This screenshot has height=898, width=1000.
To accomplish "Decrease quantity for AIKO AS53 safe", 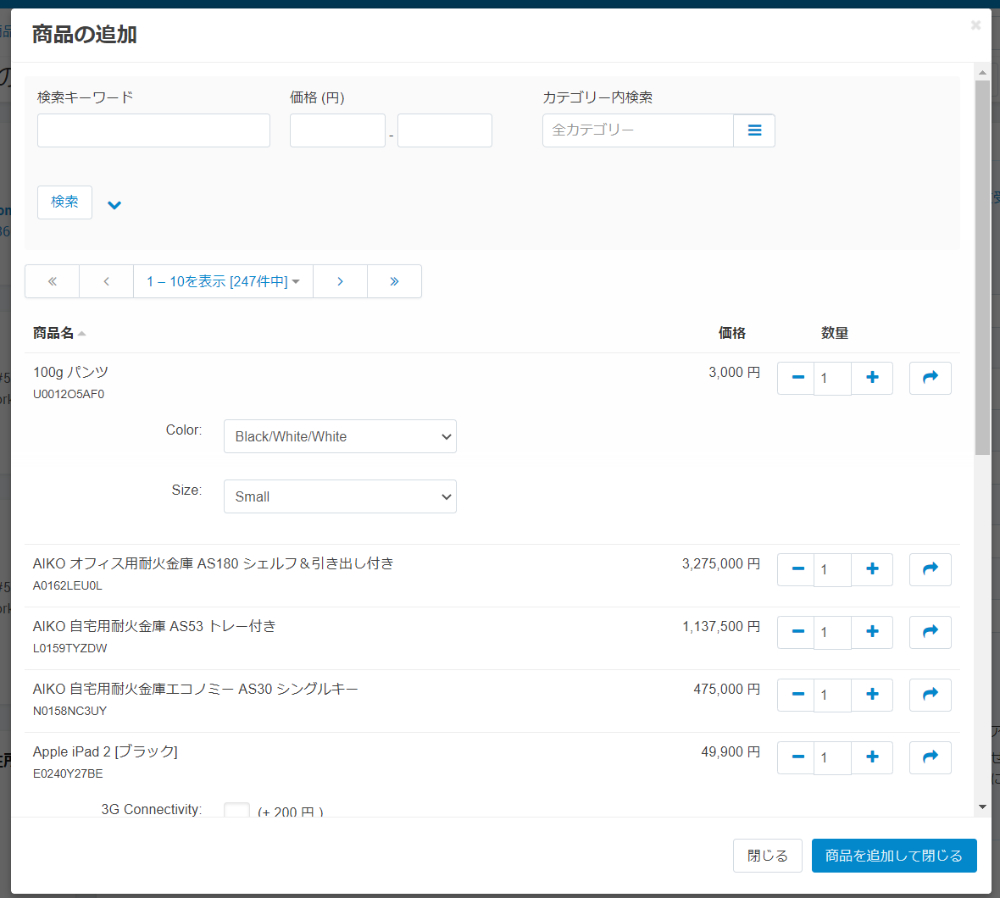I will tap(797, 632).
